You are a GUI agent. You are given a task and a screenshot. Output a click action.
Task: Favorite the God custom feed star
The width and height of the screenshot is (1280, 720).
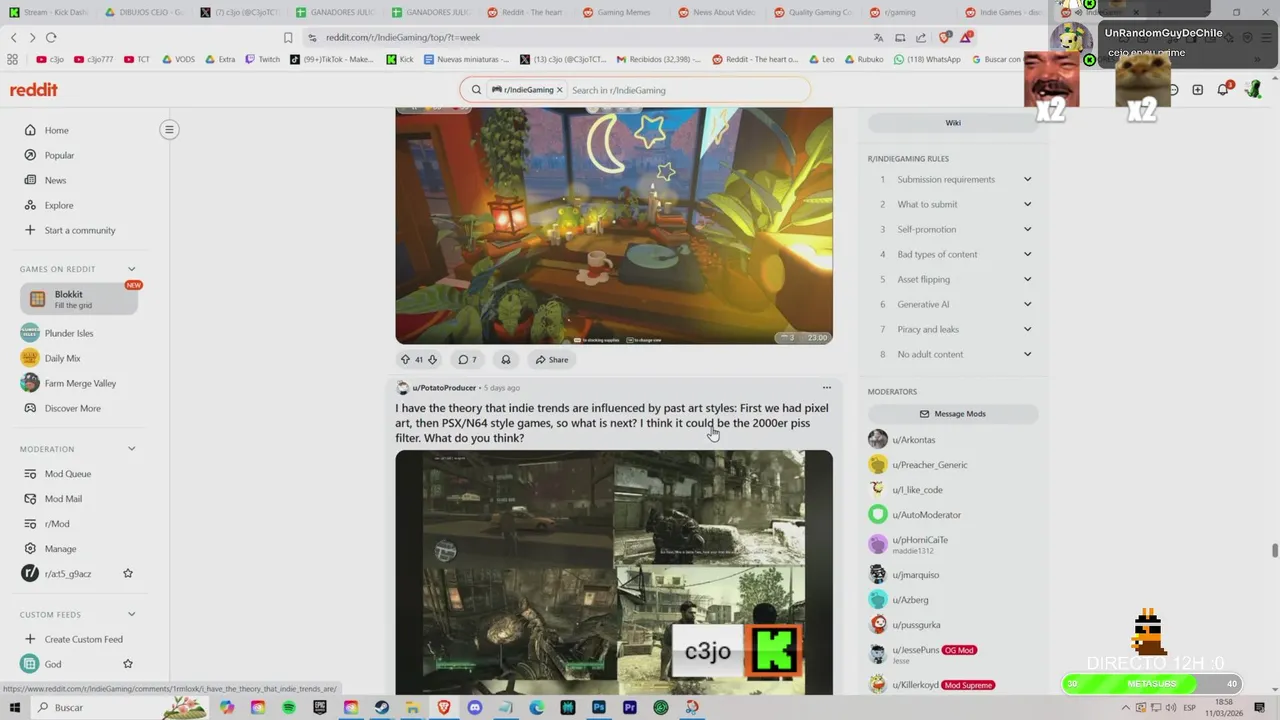(128, 664)
